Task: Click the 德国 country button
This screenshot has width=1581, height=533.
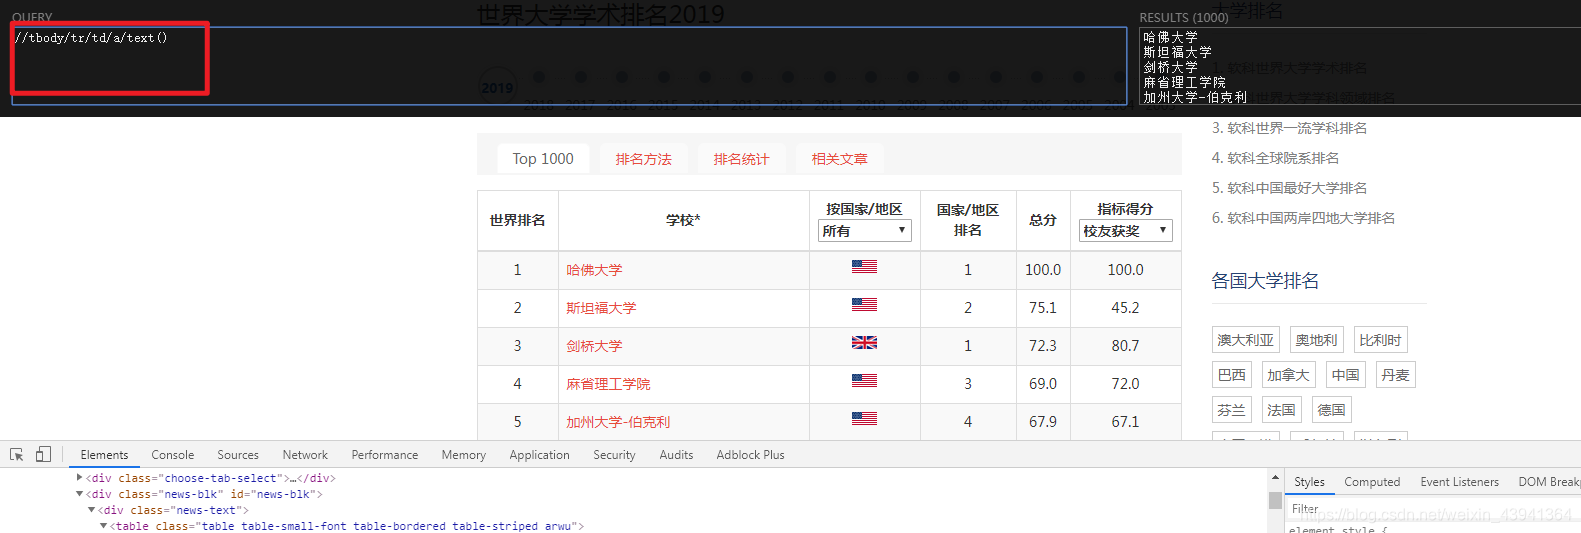Action: pos(1331,410)
